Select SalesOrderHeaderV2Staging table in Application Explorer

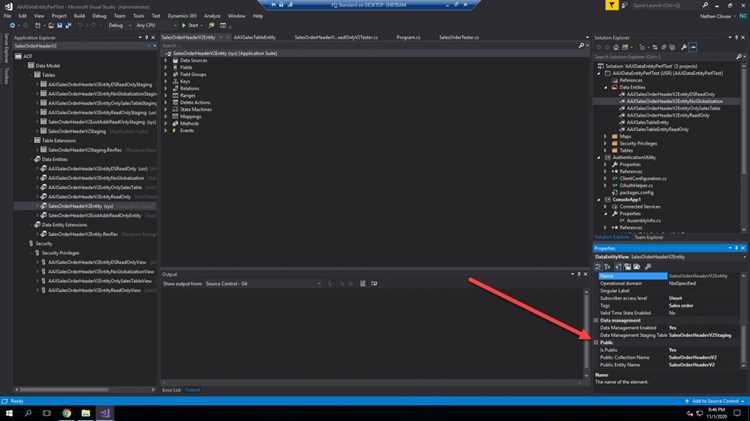pos(77,131)
